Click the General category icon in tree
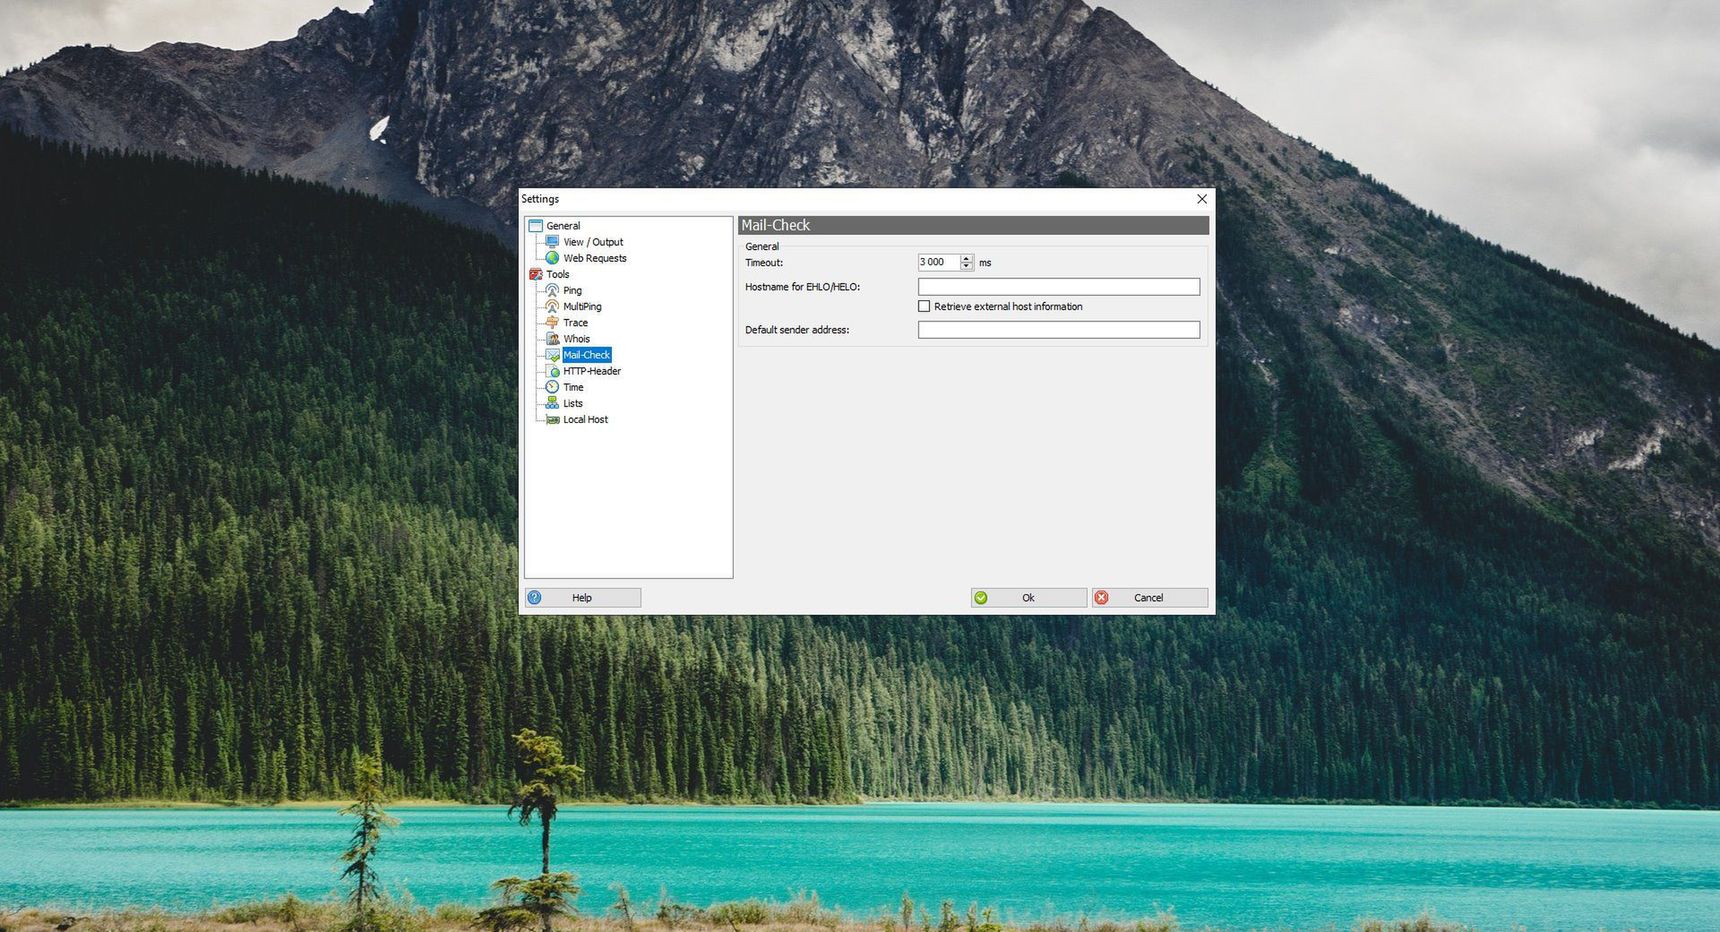Screen dimensions: 1720x932 click(x=536, y=226)
